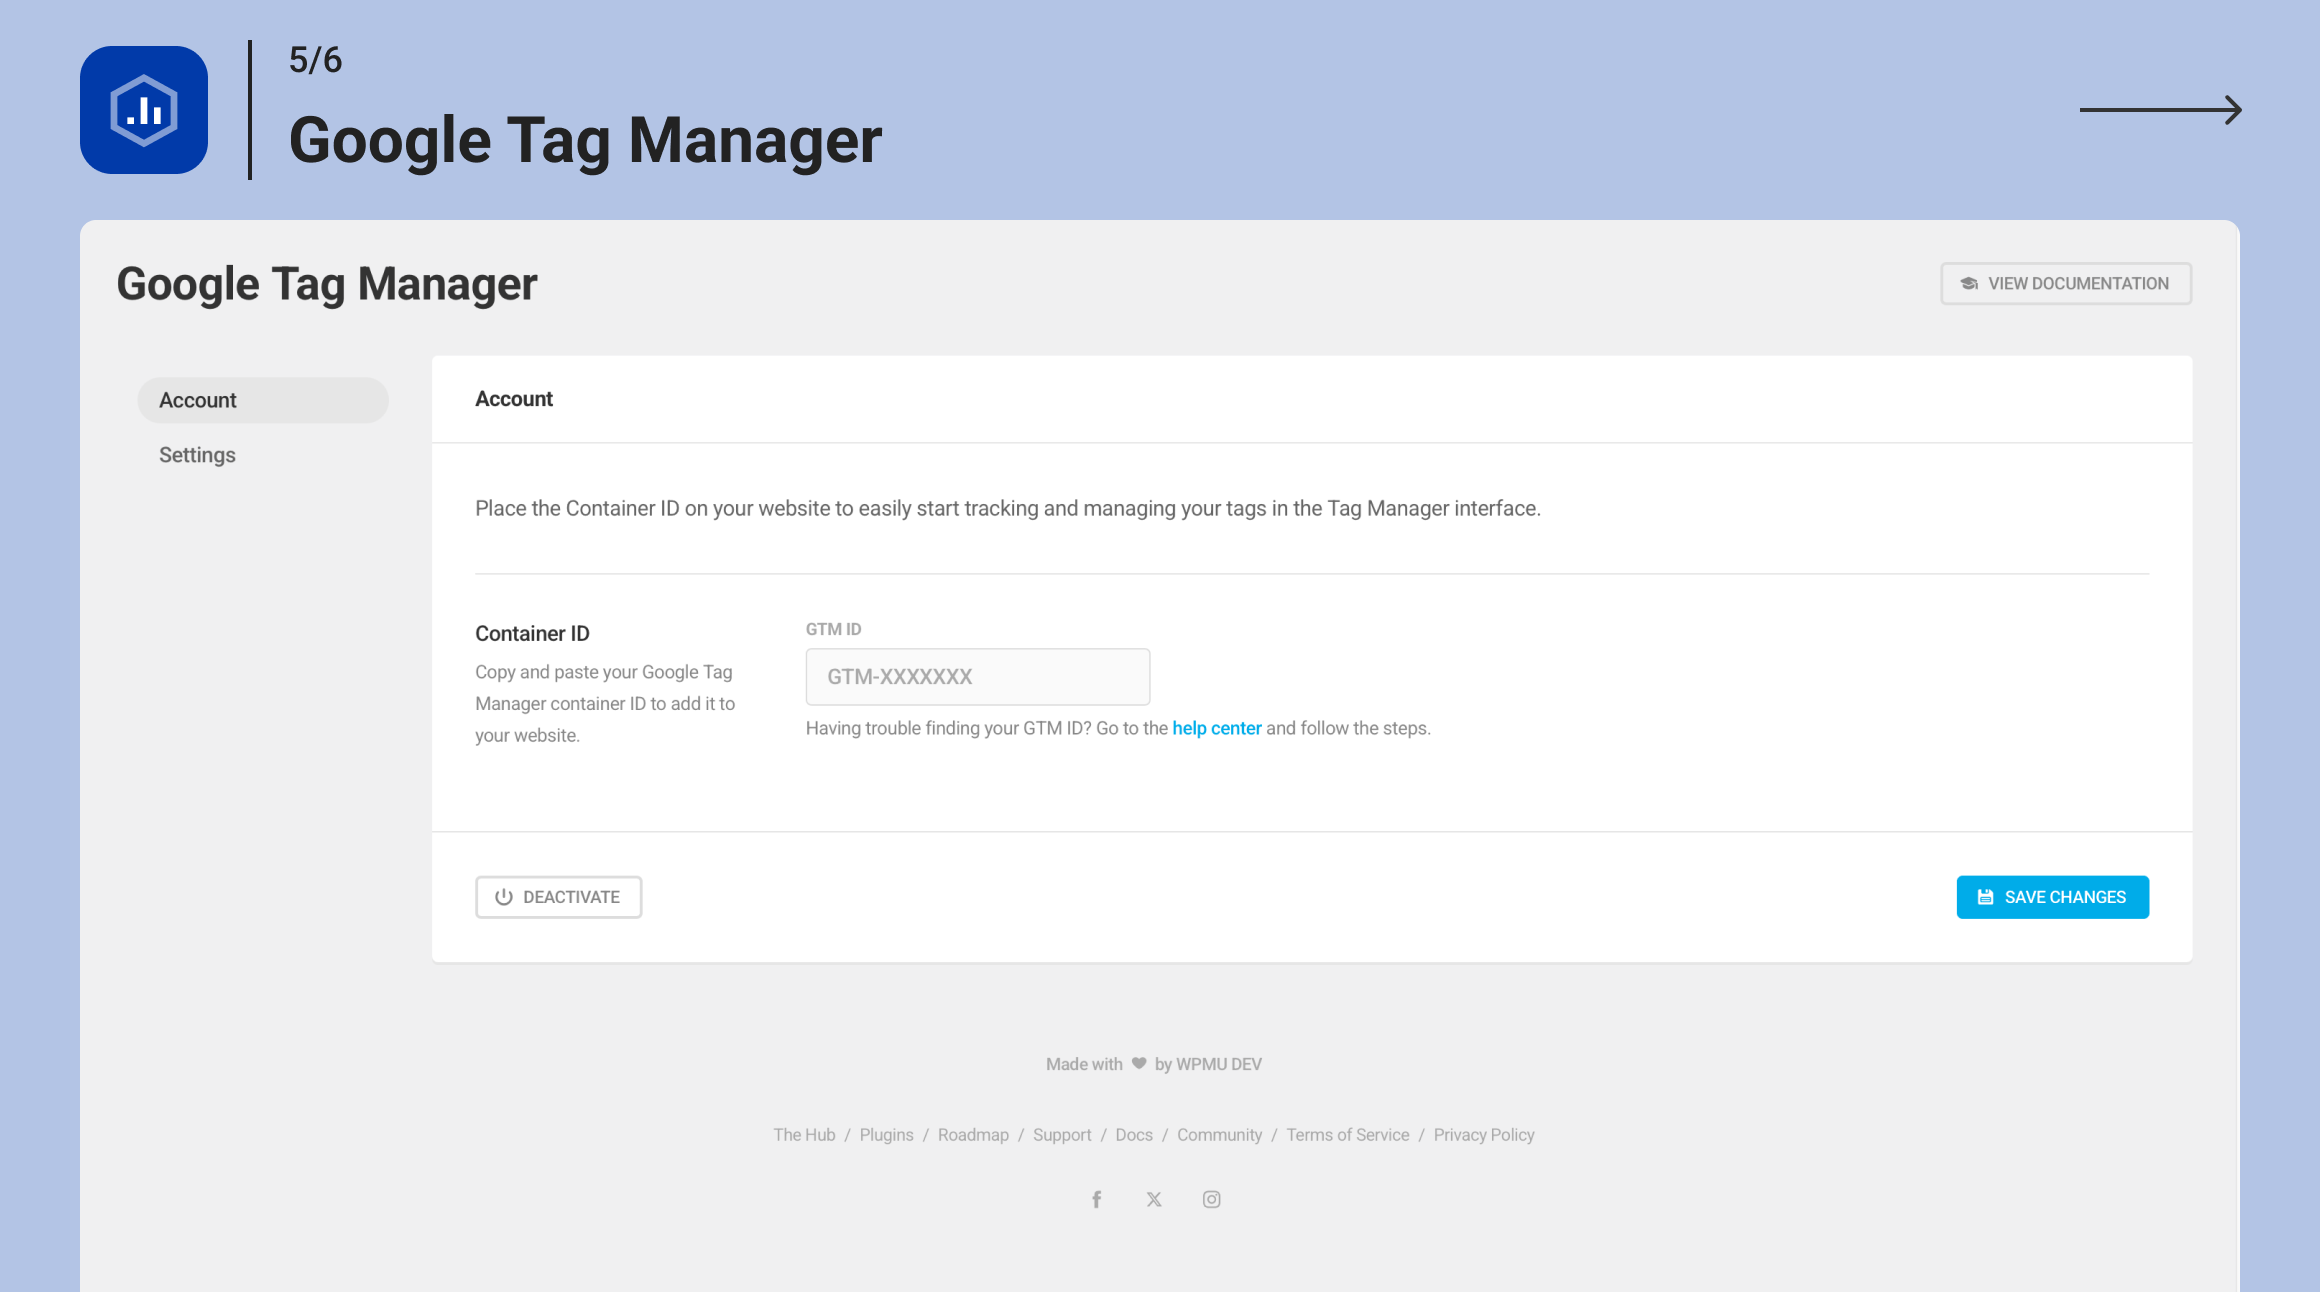The width and height of the screenshot is (2320, 1292).
Task: Open the Roadmap footer link
Action: pos(973,1135)
